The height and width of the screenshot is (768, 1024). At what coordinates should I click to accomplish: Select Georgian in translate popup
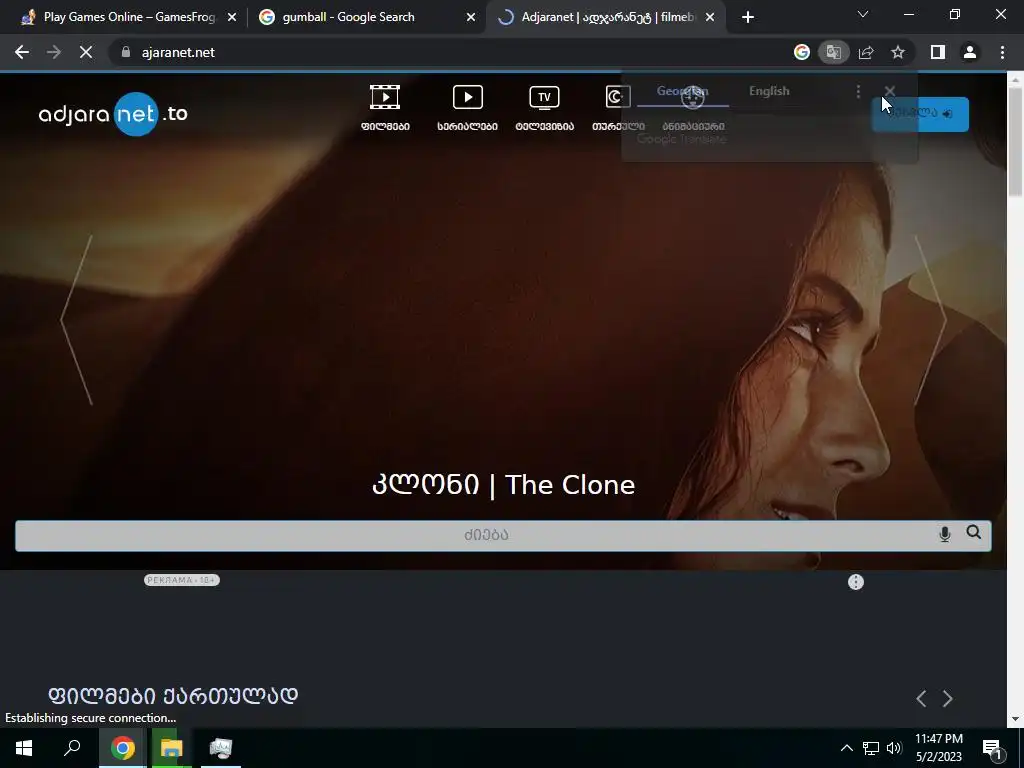(x=682, y=91)
